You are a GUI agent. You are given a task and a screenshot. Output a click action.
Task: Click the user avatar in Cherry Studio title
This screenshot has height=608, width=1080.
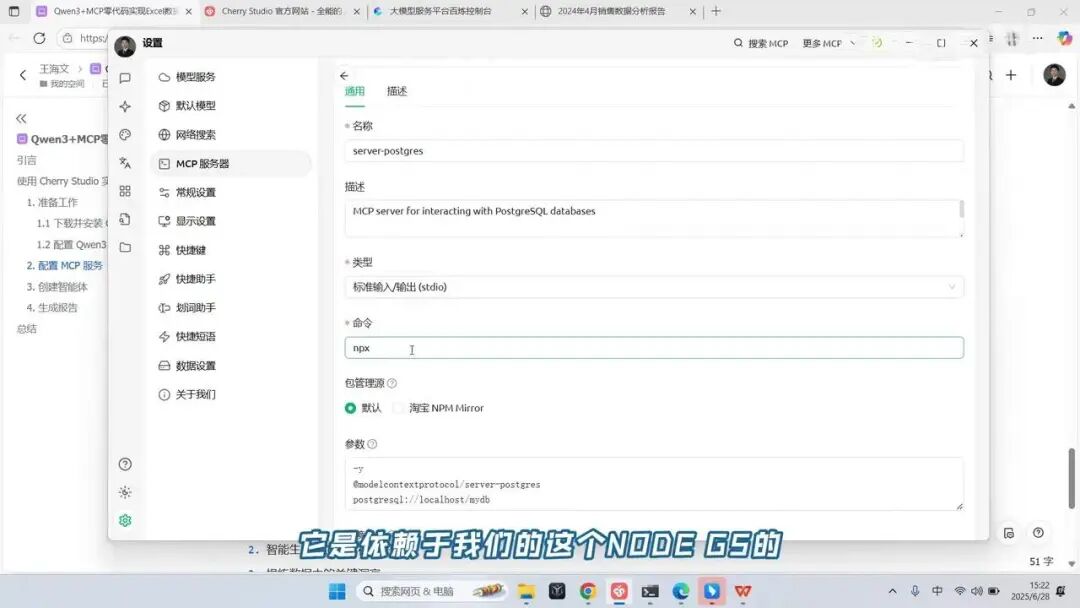[x=125, y=46]
